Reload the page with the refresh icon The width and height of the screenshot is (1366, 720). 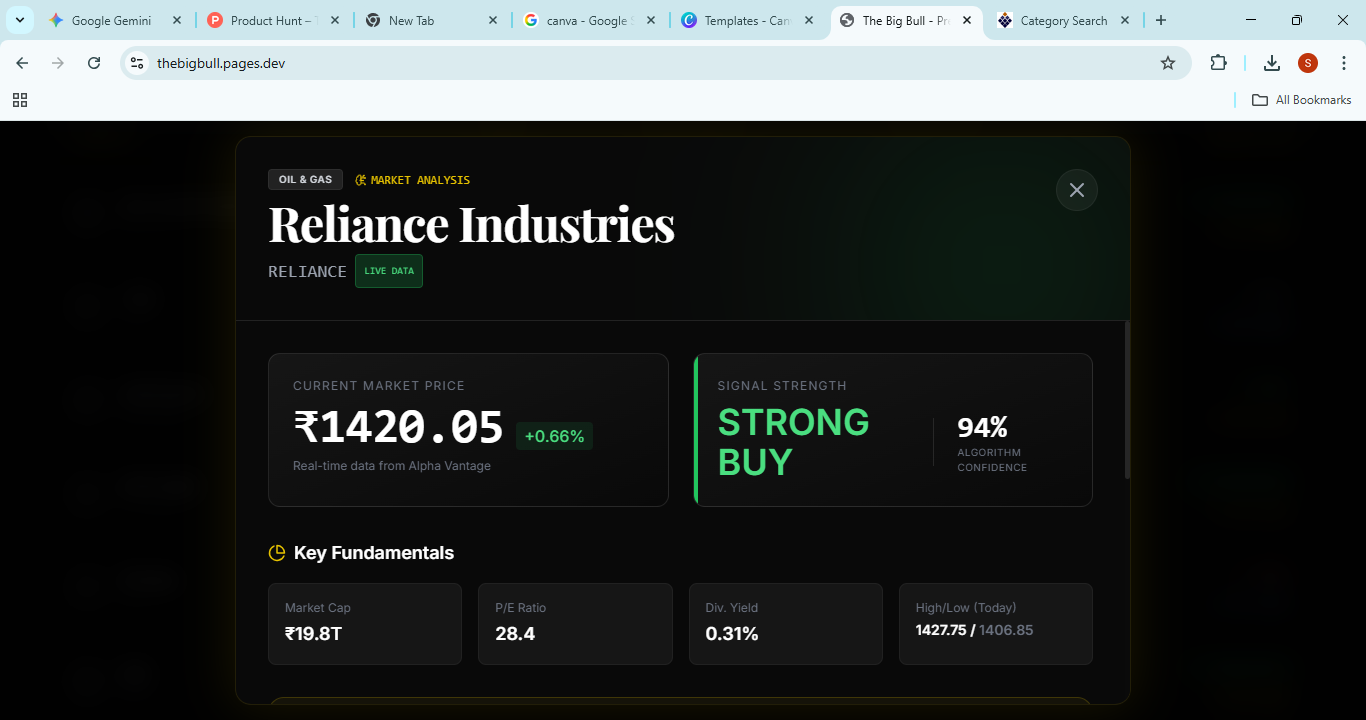pos(93,62)
